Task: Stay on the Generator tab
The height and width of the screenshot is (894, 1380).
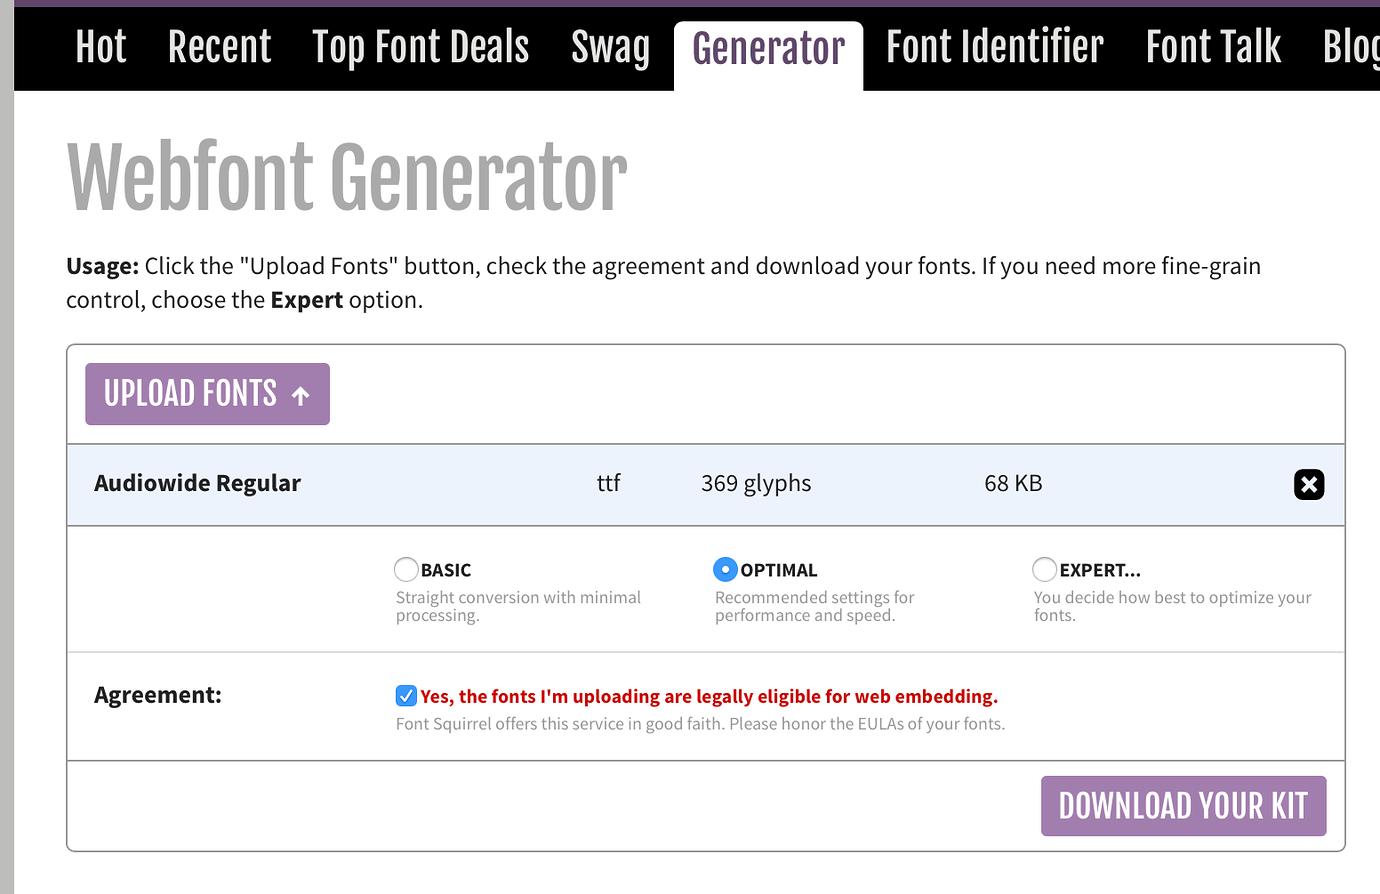Action: [767, 46]
